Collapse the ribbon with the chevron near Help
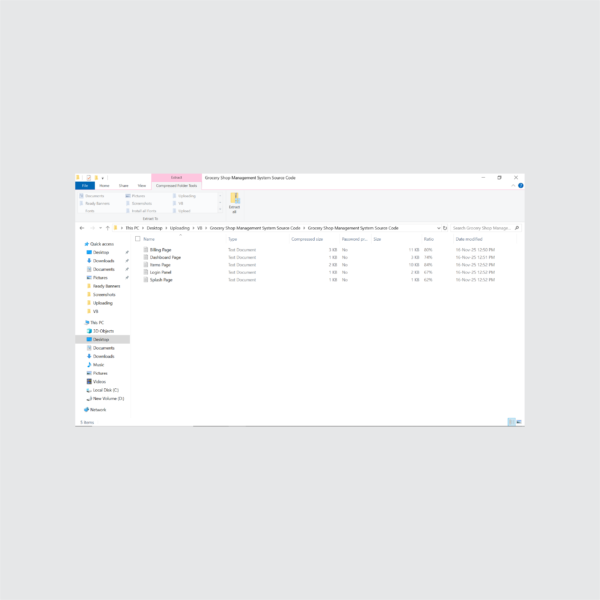 tap(513, 186)
